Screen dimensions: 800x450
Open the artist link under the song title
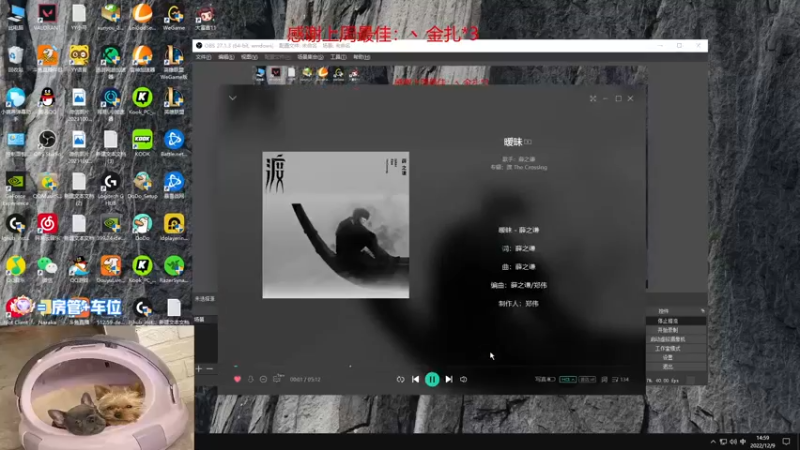pos(527,159)
